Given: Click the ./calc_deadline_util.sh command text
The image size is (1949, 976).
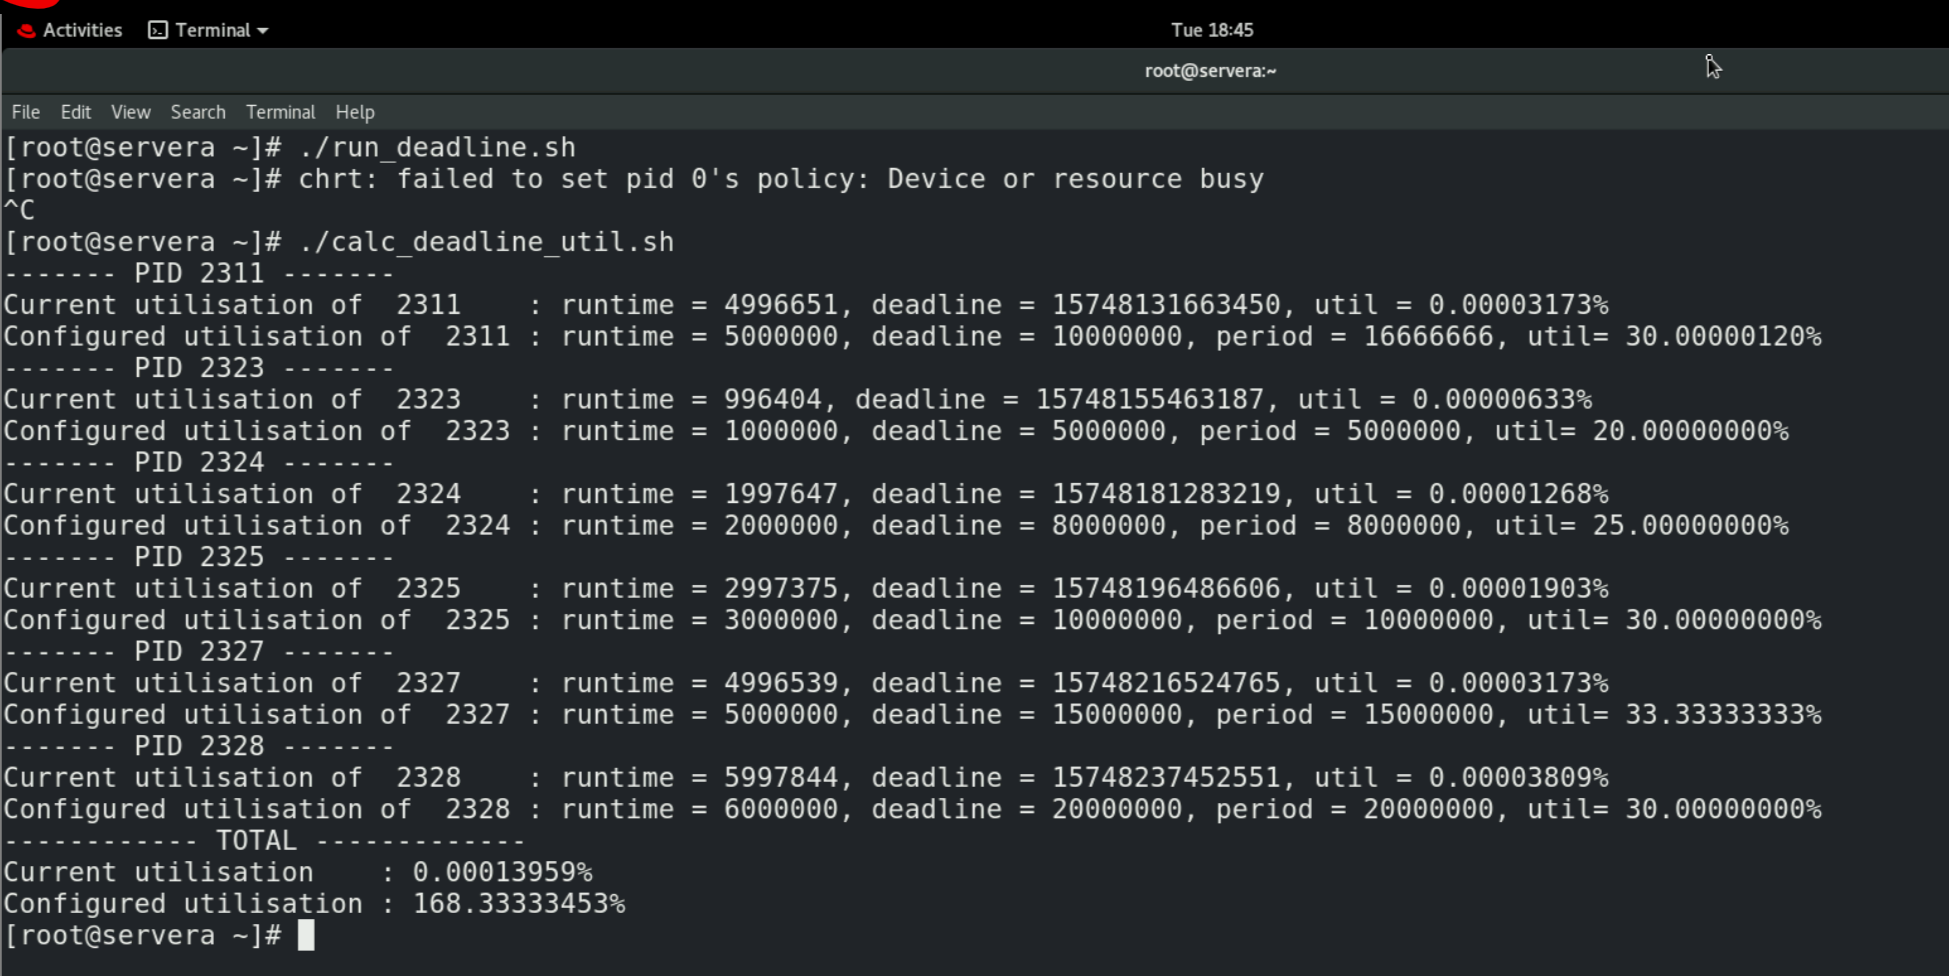Looking at the screenshot, I should (x=486, y=242).
